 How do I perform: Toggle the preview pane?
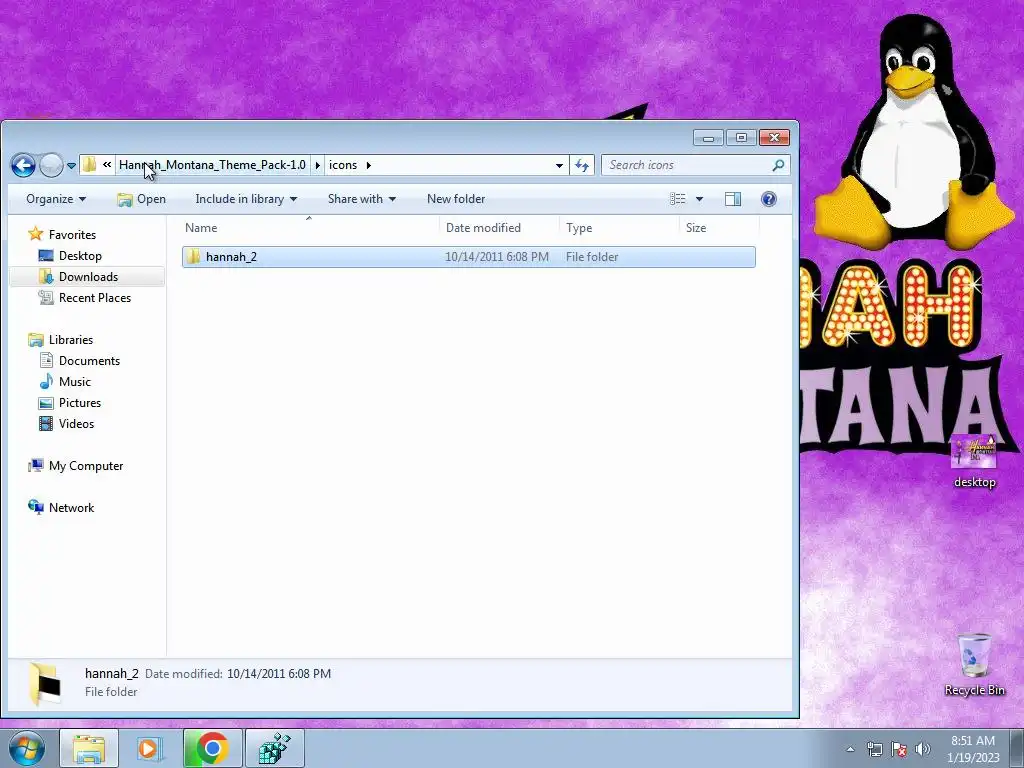click(x=733, y=199)
